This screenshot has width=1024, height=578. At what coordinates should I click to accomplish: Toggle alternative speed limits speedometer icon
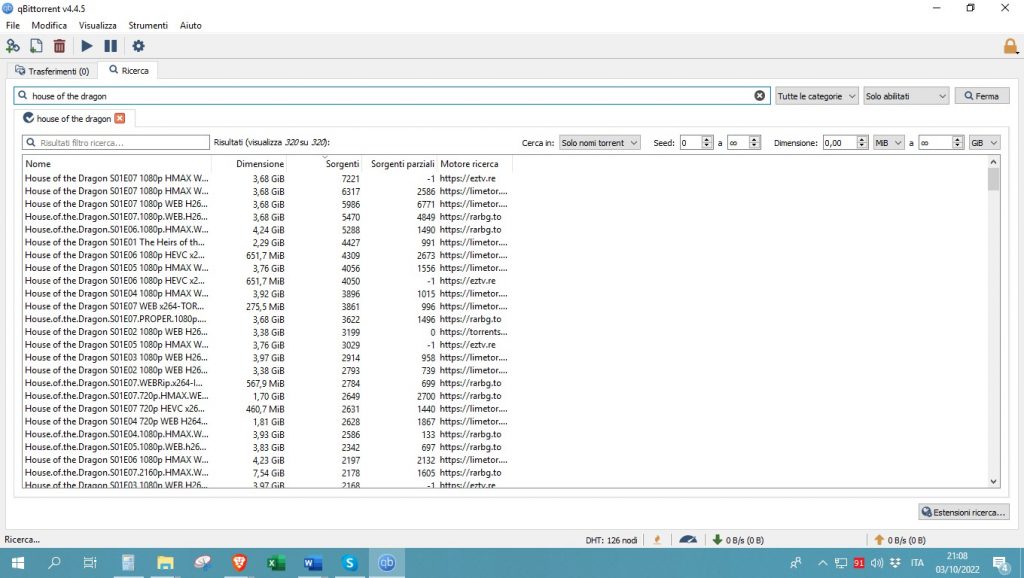pyautogui.click(x=688, y=540)
